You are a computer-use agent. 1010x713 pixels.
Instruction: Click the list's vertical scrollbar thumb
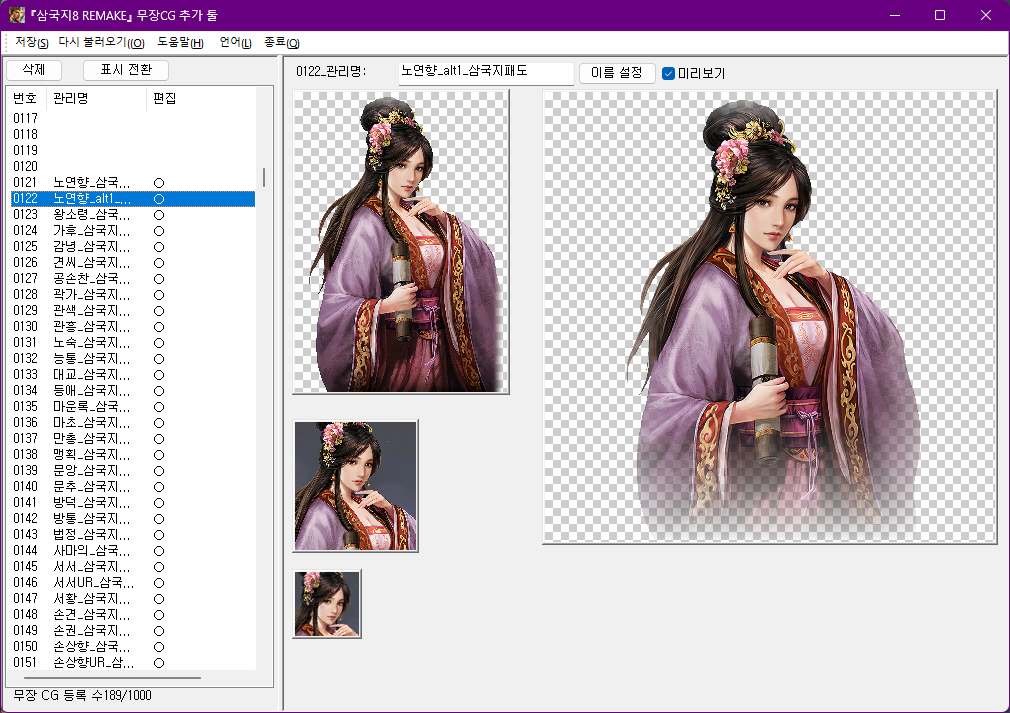(263, 177)
